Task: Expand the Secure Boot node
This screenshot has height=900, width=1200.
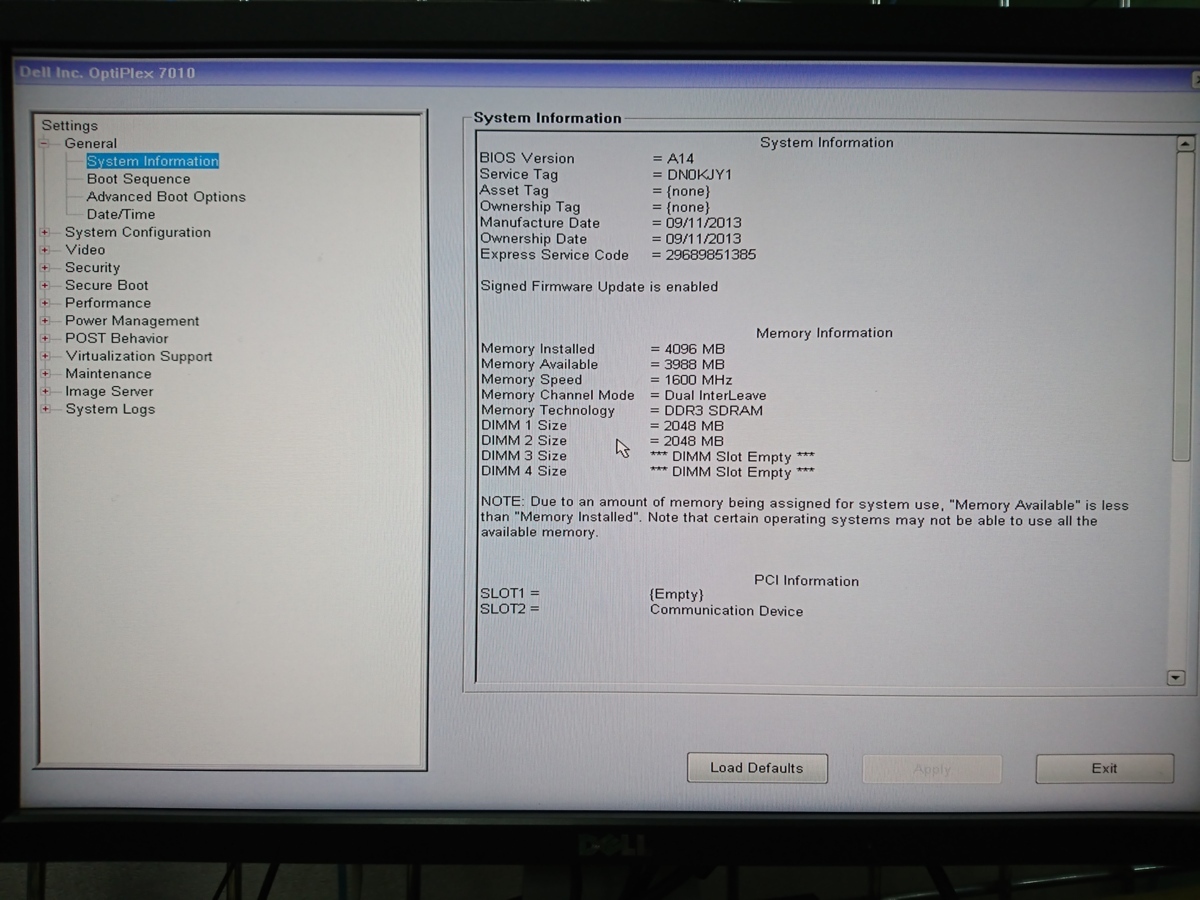Action: 45,285
